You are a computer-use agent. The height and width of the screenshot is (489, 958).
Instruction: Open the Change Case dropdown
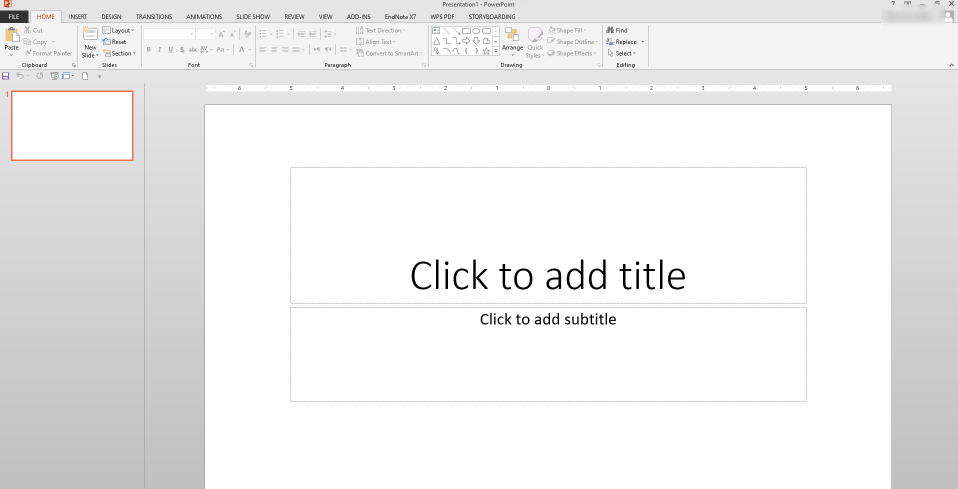click(221, 50)
